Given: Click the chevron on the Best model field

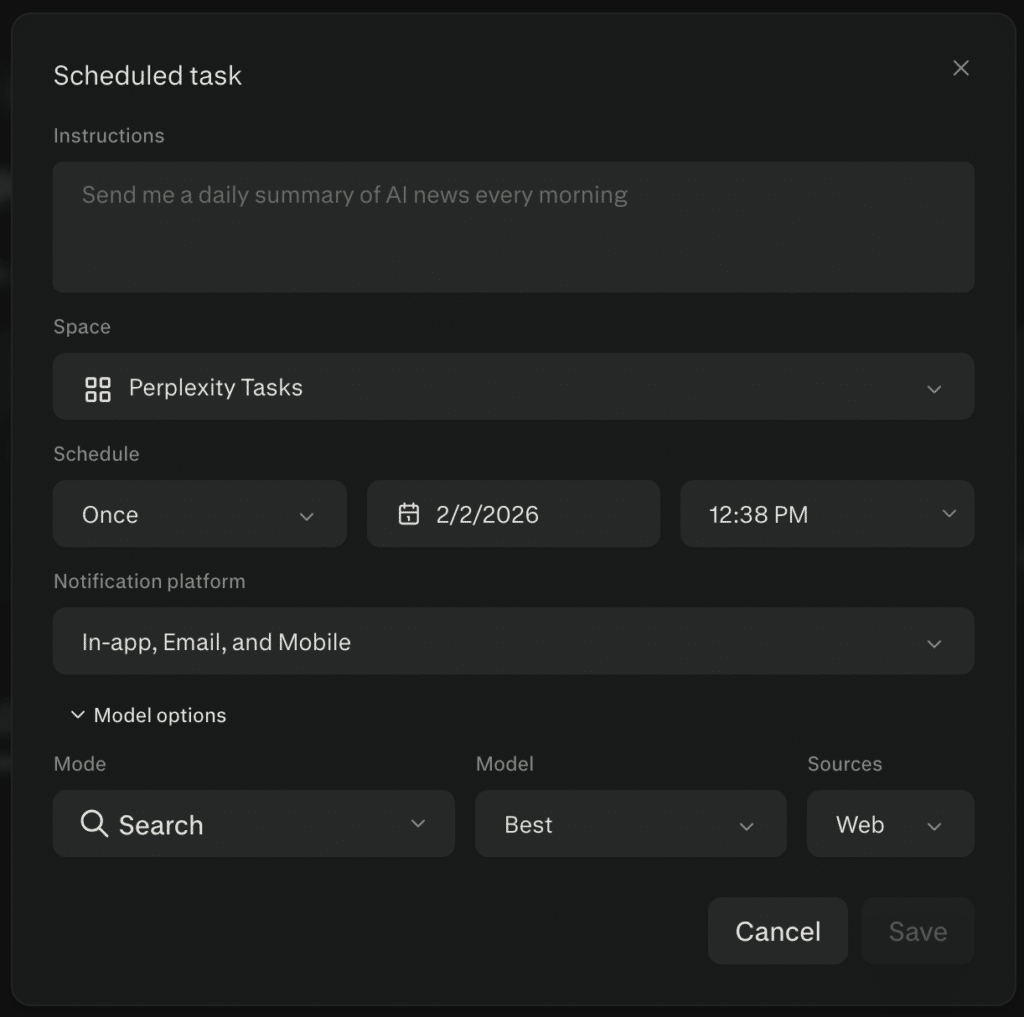Looking at the screenshot, I should 746,826.
